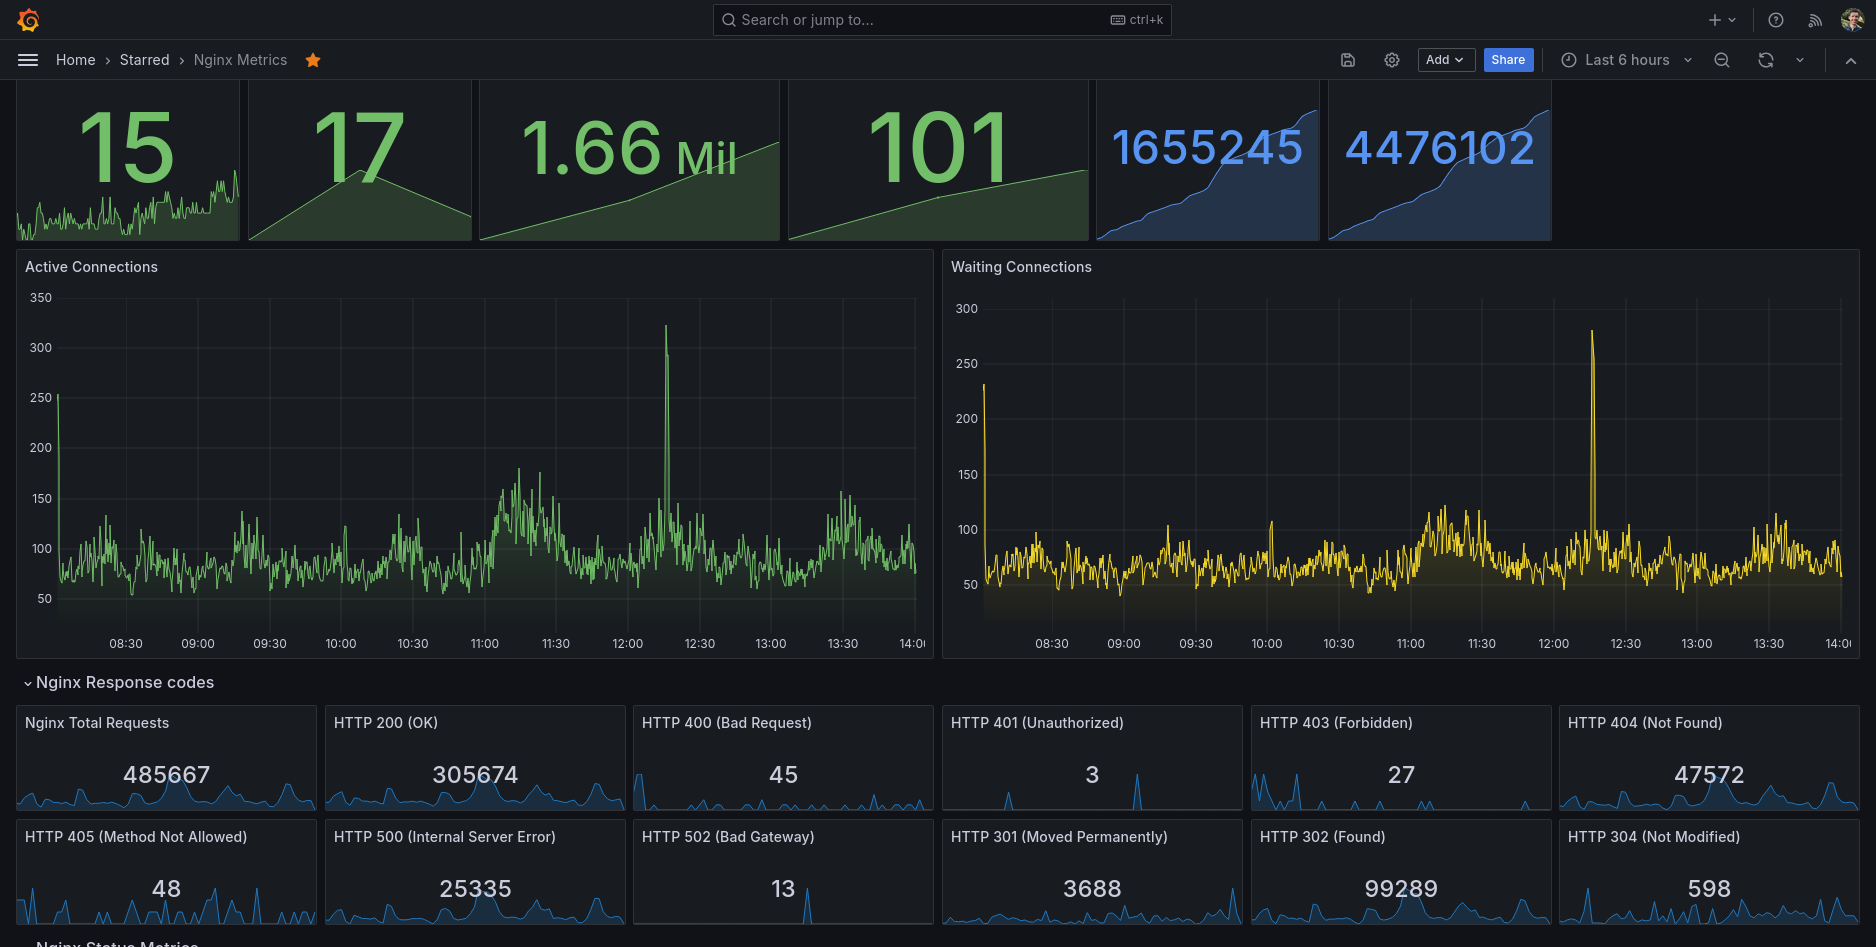Zoom out the time range
The image size is (1876, 947).
1722,60
